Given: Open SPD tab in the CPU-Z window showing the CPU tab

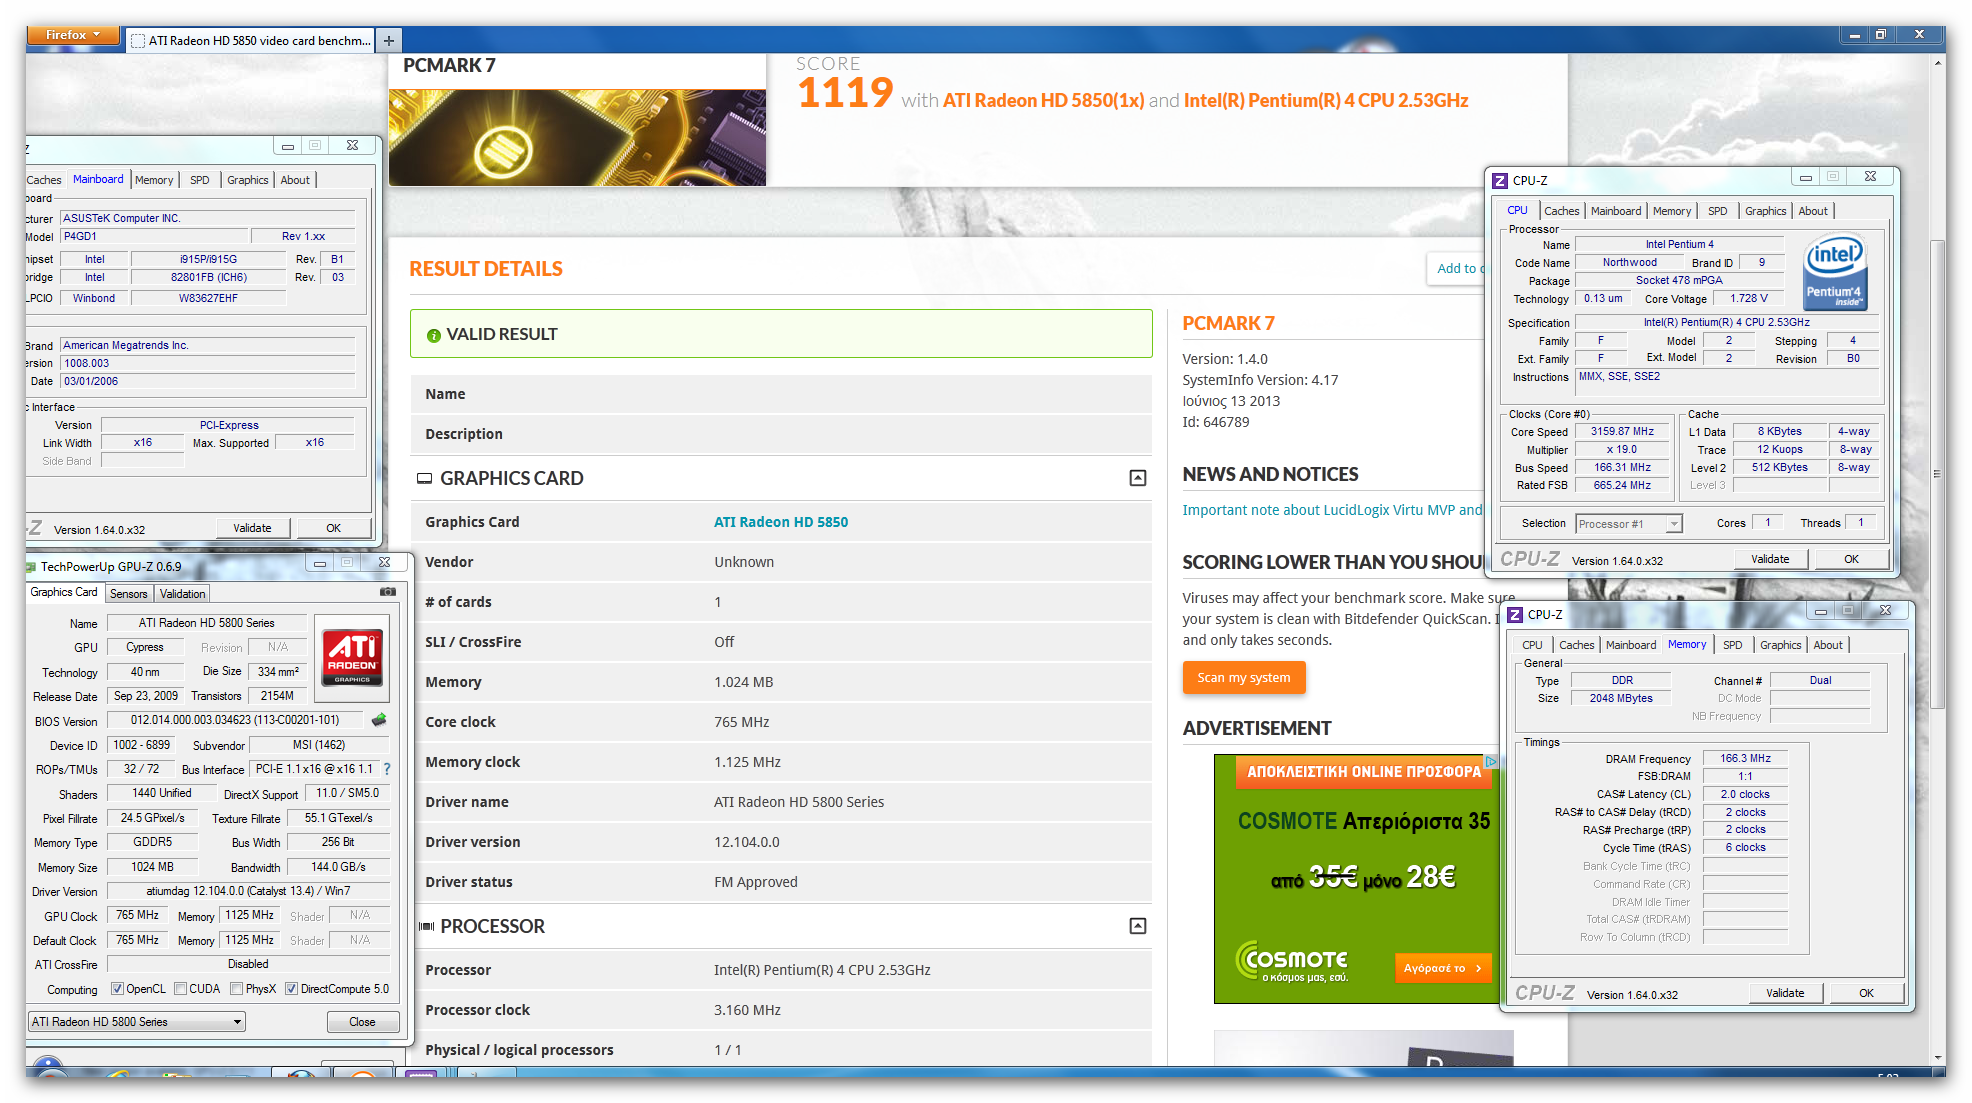Looking at the screenshot, I should tap(1717, 211).
